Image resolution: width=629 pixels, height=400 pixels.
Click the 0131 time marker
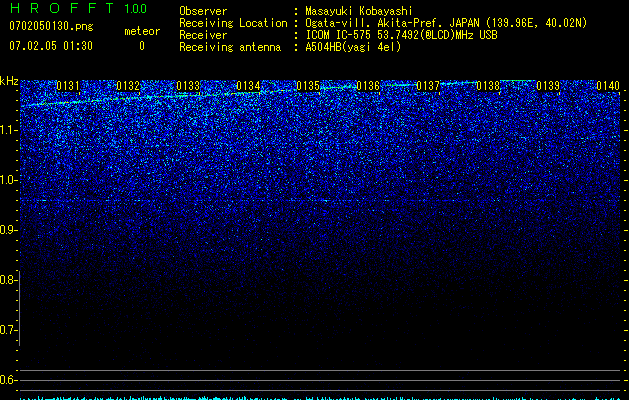[x=68, y=86]
